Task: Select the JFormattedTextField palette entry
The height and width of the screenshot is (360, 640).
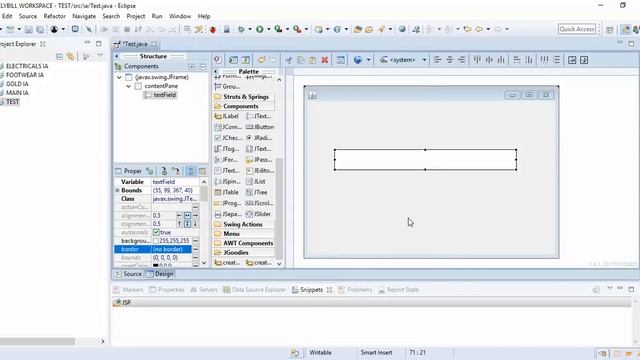Action: pos(226,160)
